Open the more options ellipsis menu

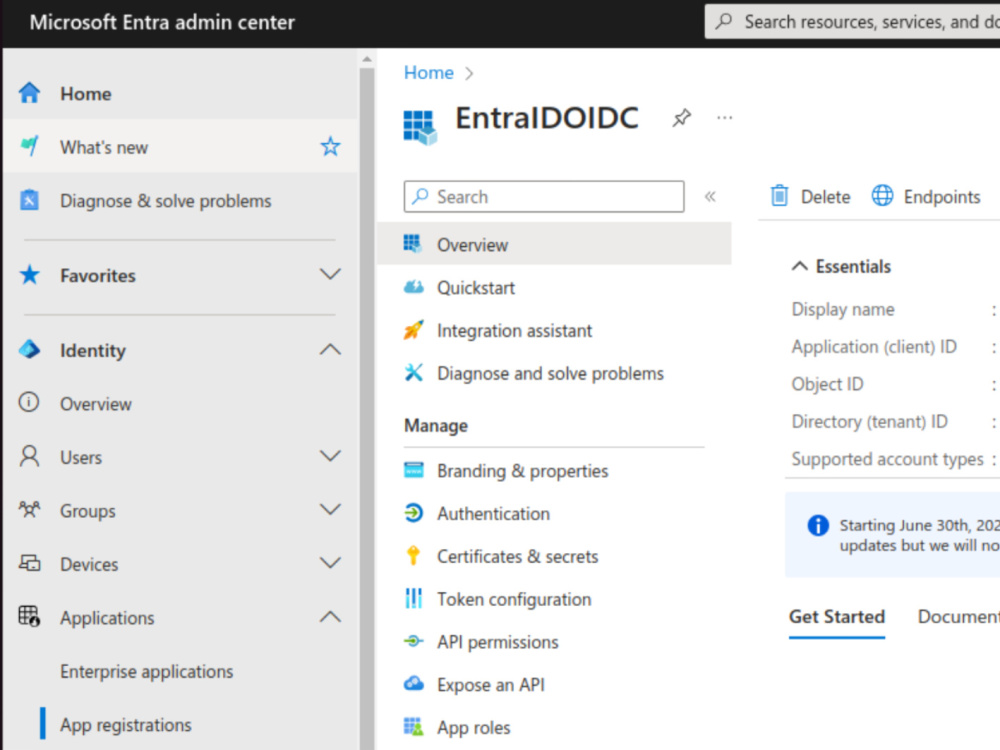pyautogui.click(x=724, y=118)
